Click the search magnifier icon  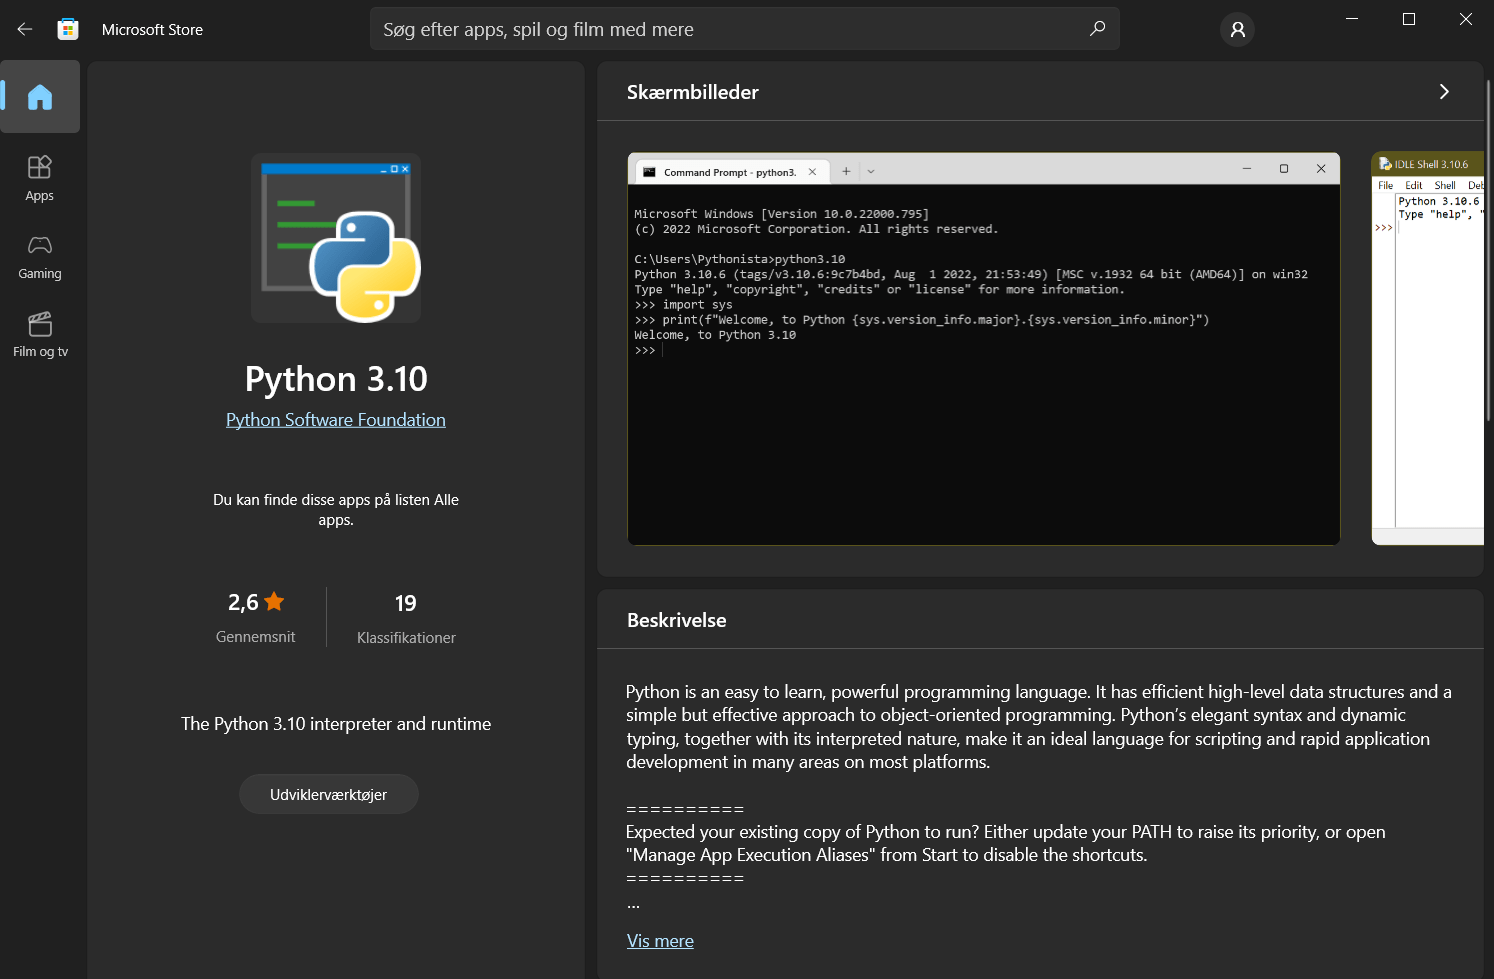coord(1097,29)
